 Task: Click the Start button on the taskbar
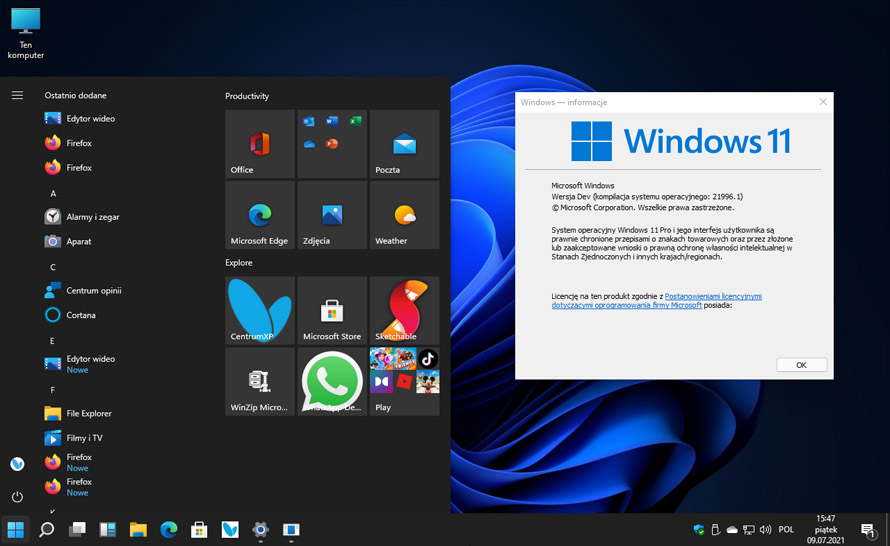pos(15,530)
